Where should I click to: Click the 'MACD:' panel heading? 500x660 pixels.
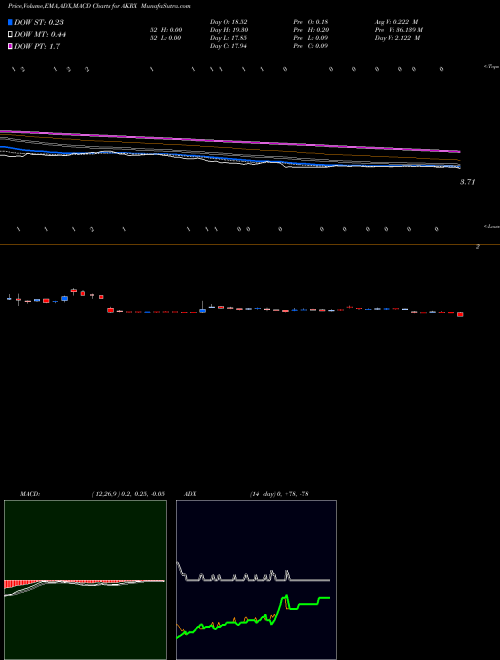click(x=30, y=494)
